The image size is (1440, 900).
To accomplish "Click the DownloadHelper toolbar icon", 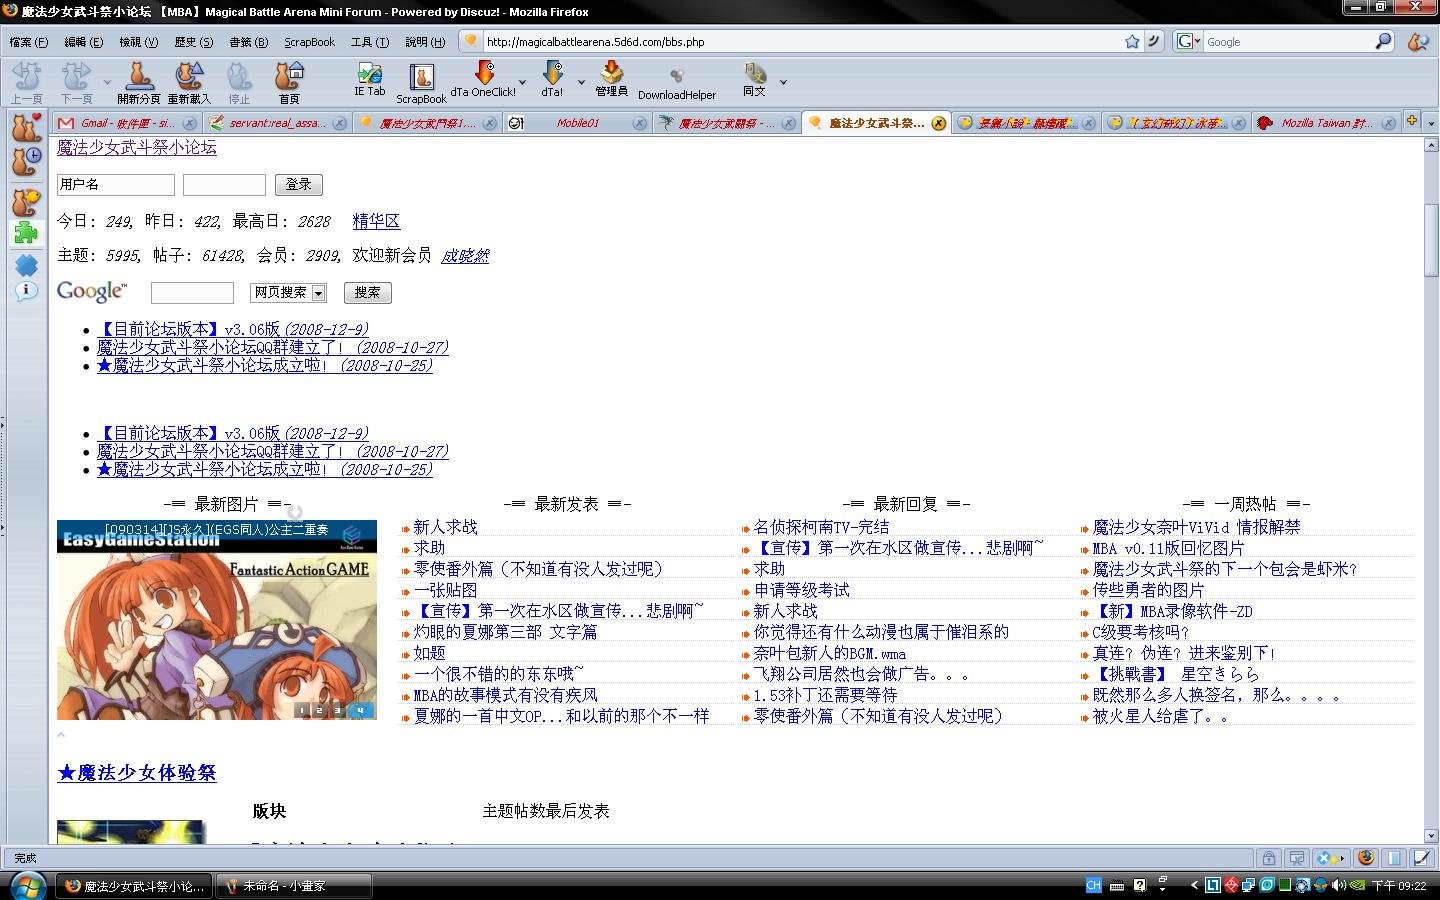I will (677, 80).
